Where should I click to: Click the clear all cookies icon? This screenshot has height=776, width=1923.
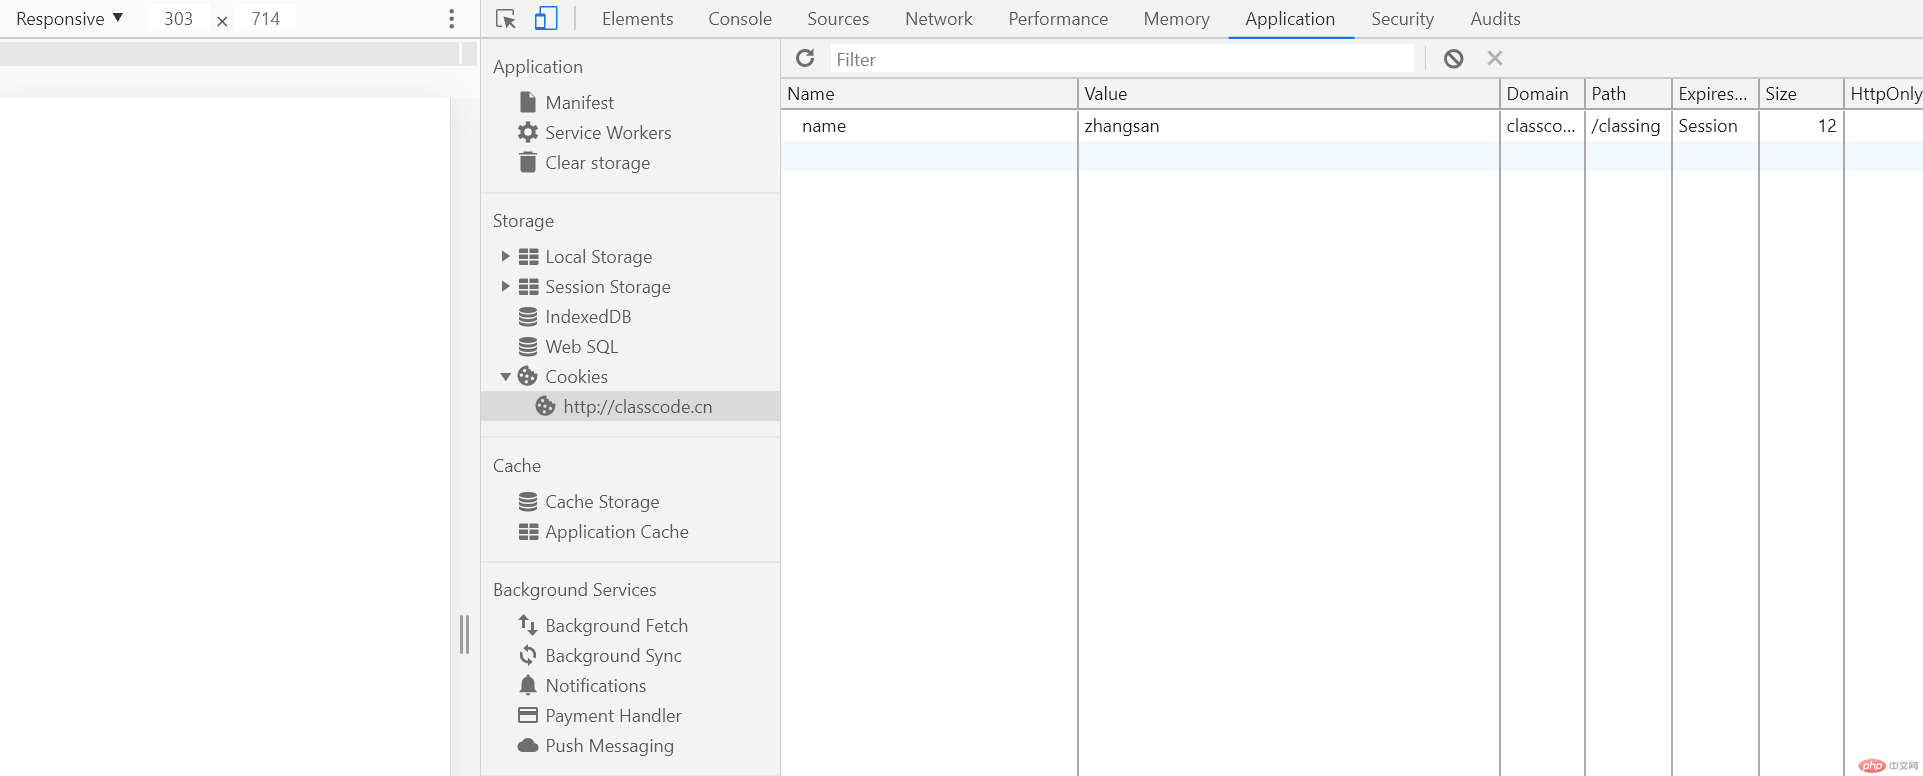point(1453,59)
